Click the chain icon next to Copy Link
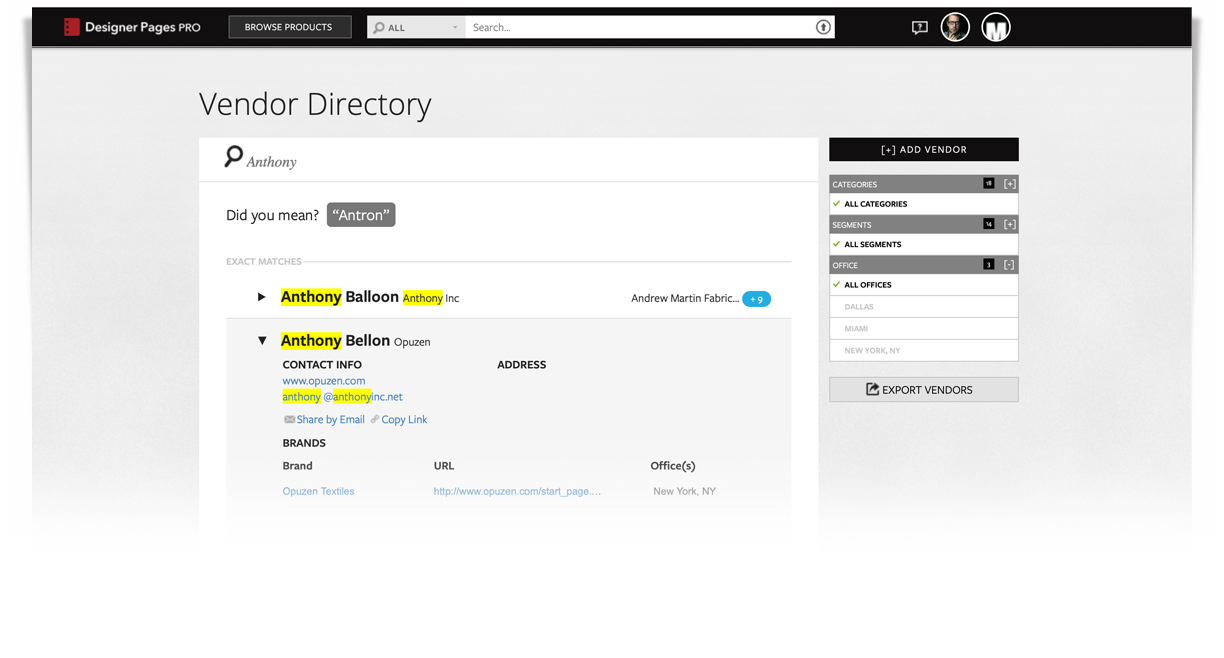Image resolution: width=1224 pixels, height=658 pixels. [375, 420]
